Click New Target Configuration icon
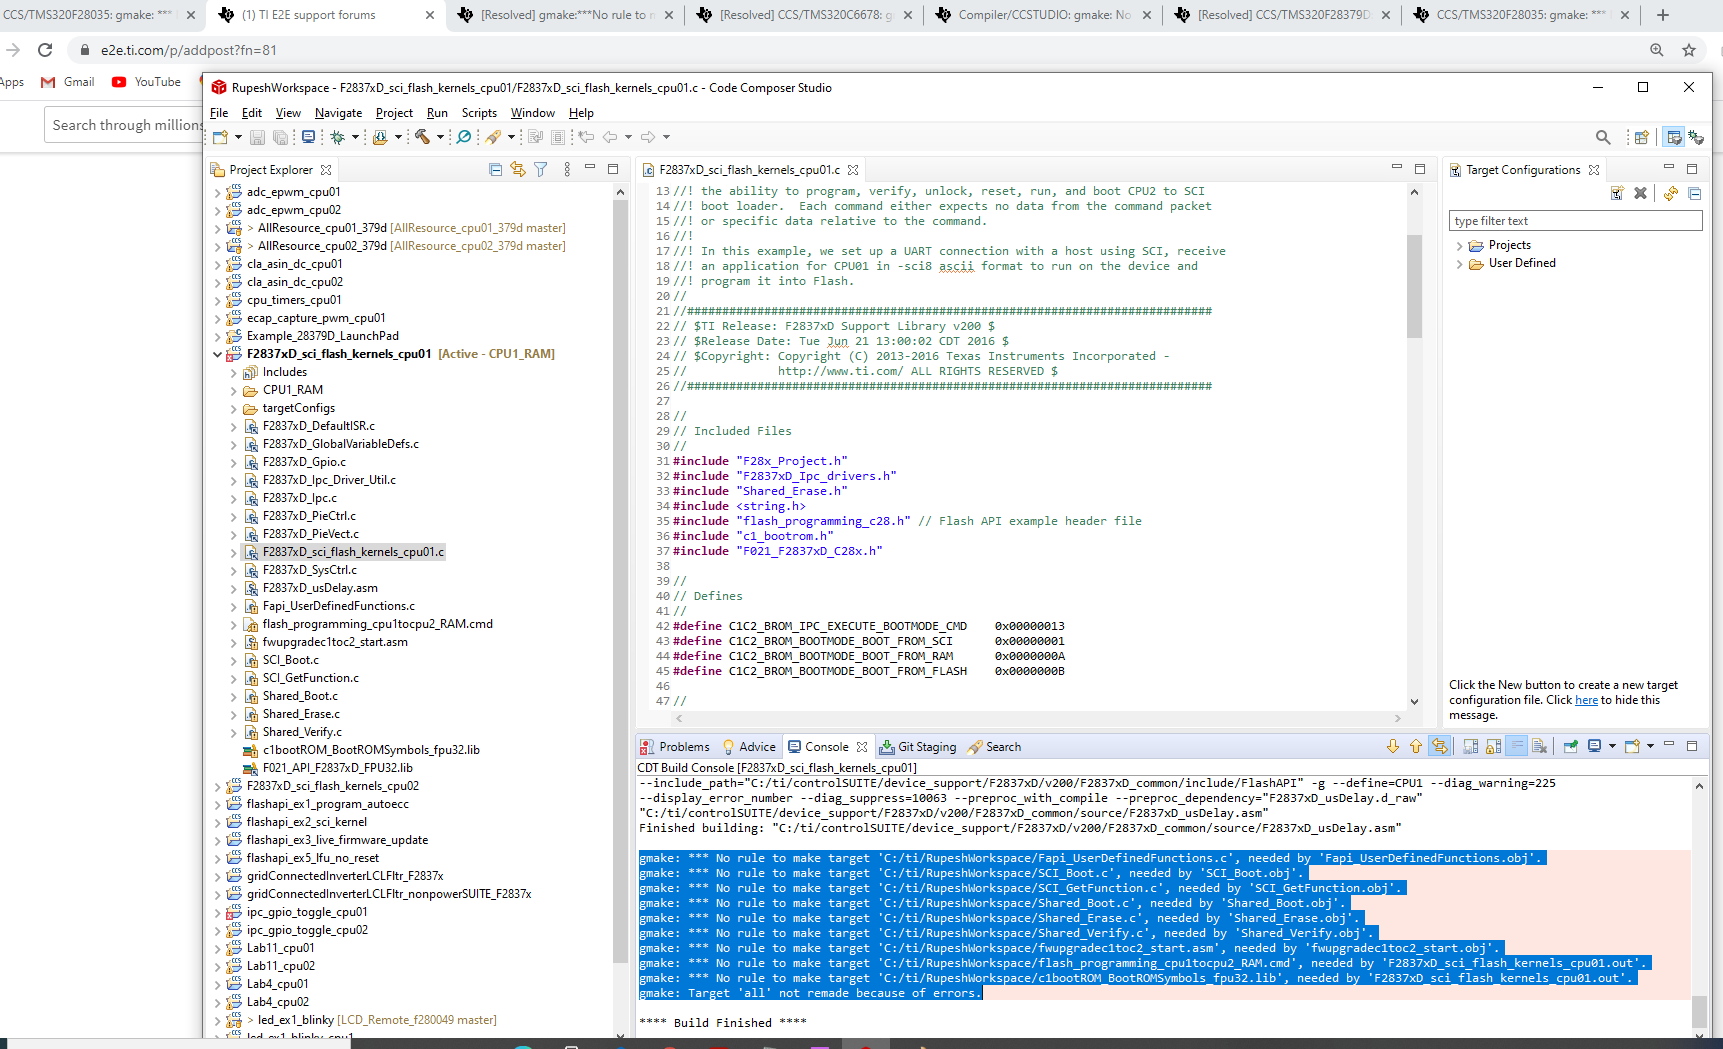The image size is (1723, 1049). (x=1617, y=194)
